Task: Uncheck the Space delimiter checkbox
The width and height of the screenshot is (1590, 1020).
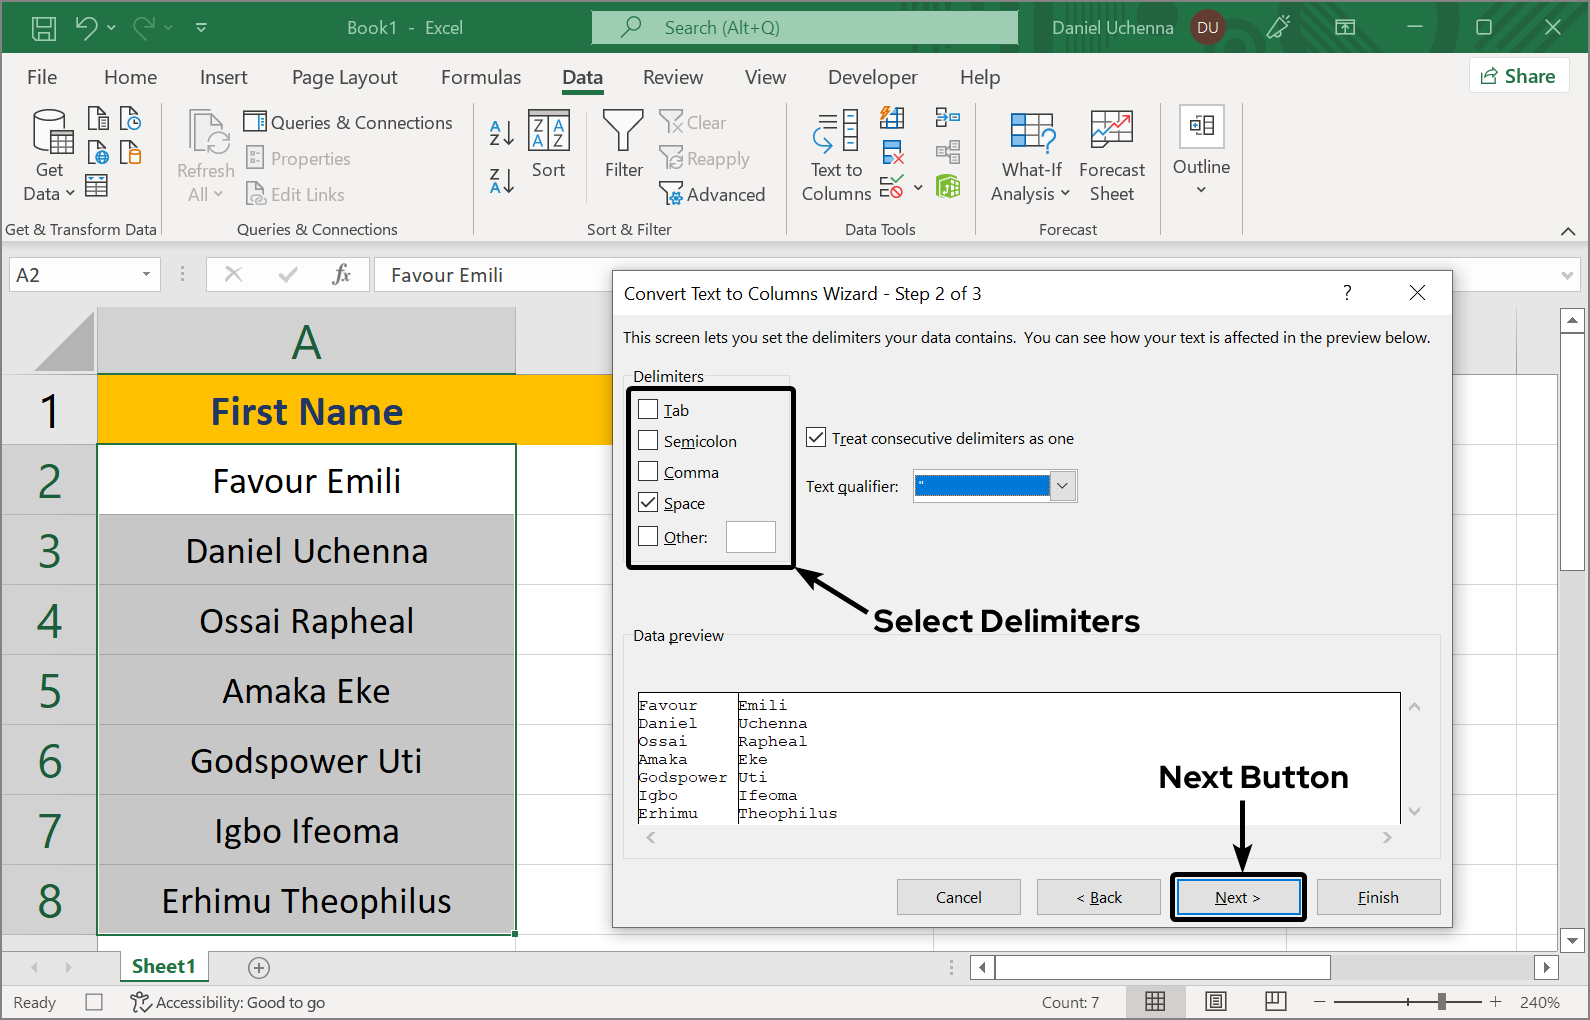Action: tap(648, 503)
